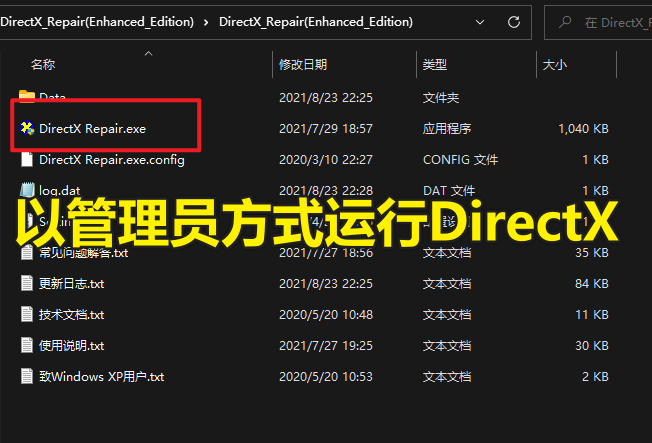The image size is (652, 443).
Task: Open the Data folder icon
Action: pyautogui.click(x=27, y=97)
